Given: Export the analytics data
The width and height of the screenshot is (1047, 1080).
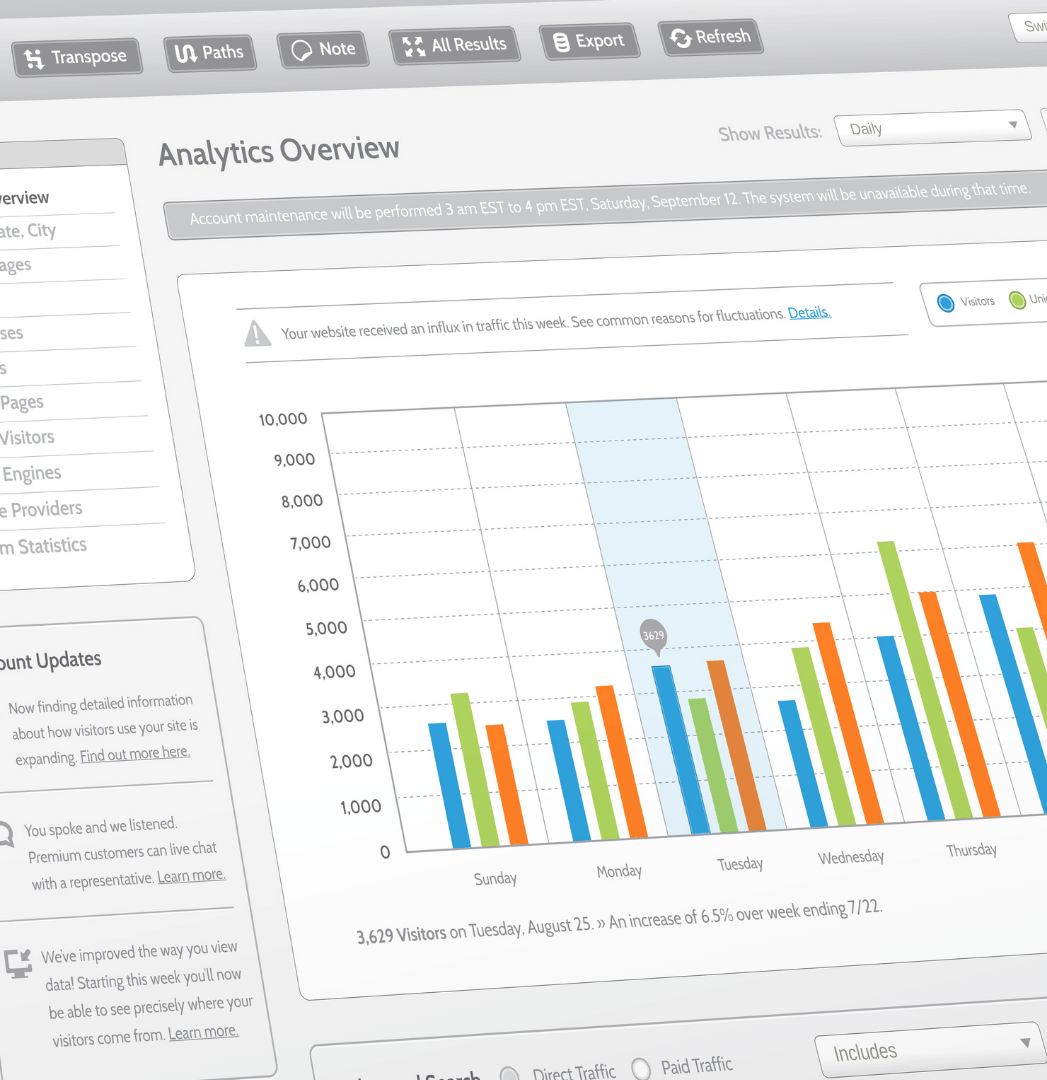Looking at the screenshot, I should 588,42.
